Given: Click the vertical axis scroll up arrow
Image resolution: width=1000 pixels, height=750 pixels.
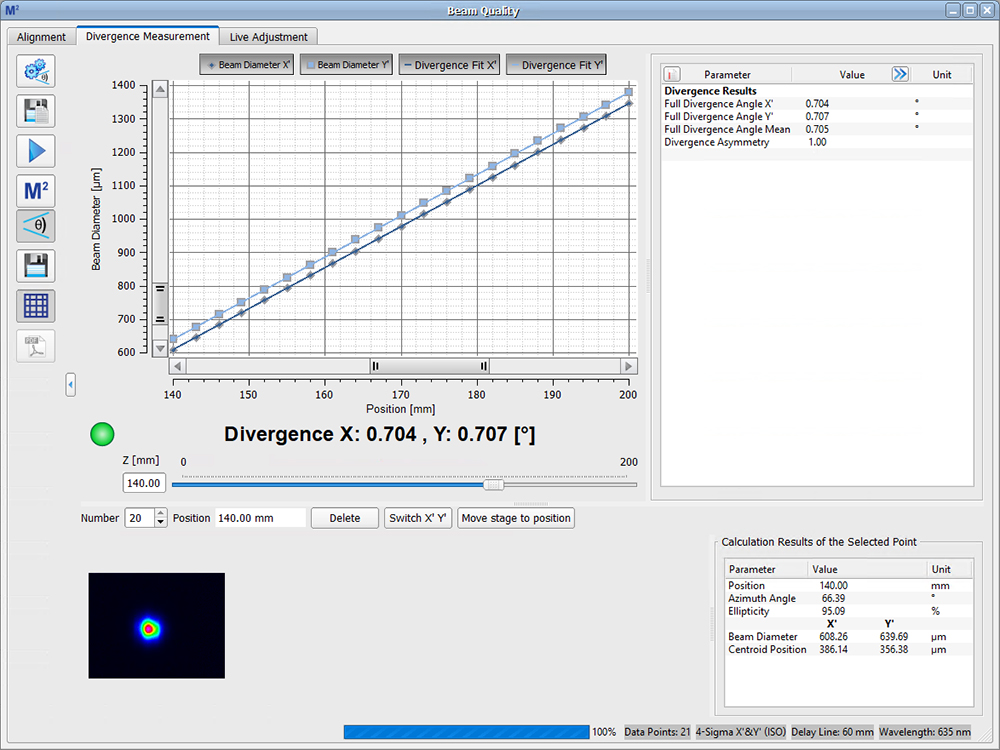Looking at the screenshot, I should point(160,89).
